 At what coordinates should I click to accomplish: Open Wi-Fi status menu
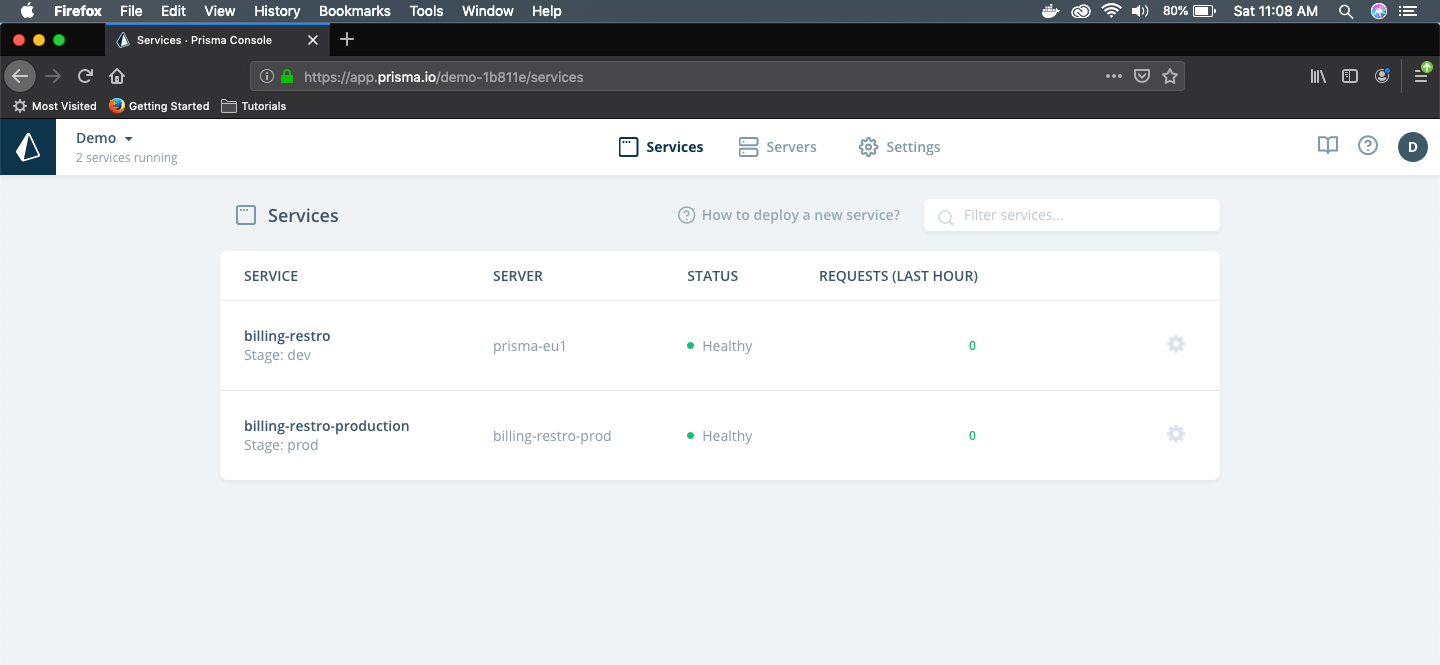tap(1111, 11)
